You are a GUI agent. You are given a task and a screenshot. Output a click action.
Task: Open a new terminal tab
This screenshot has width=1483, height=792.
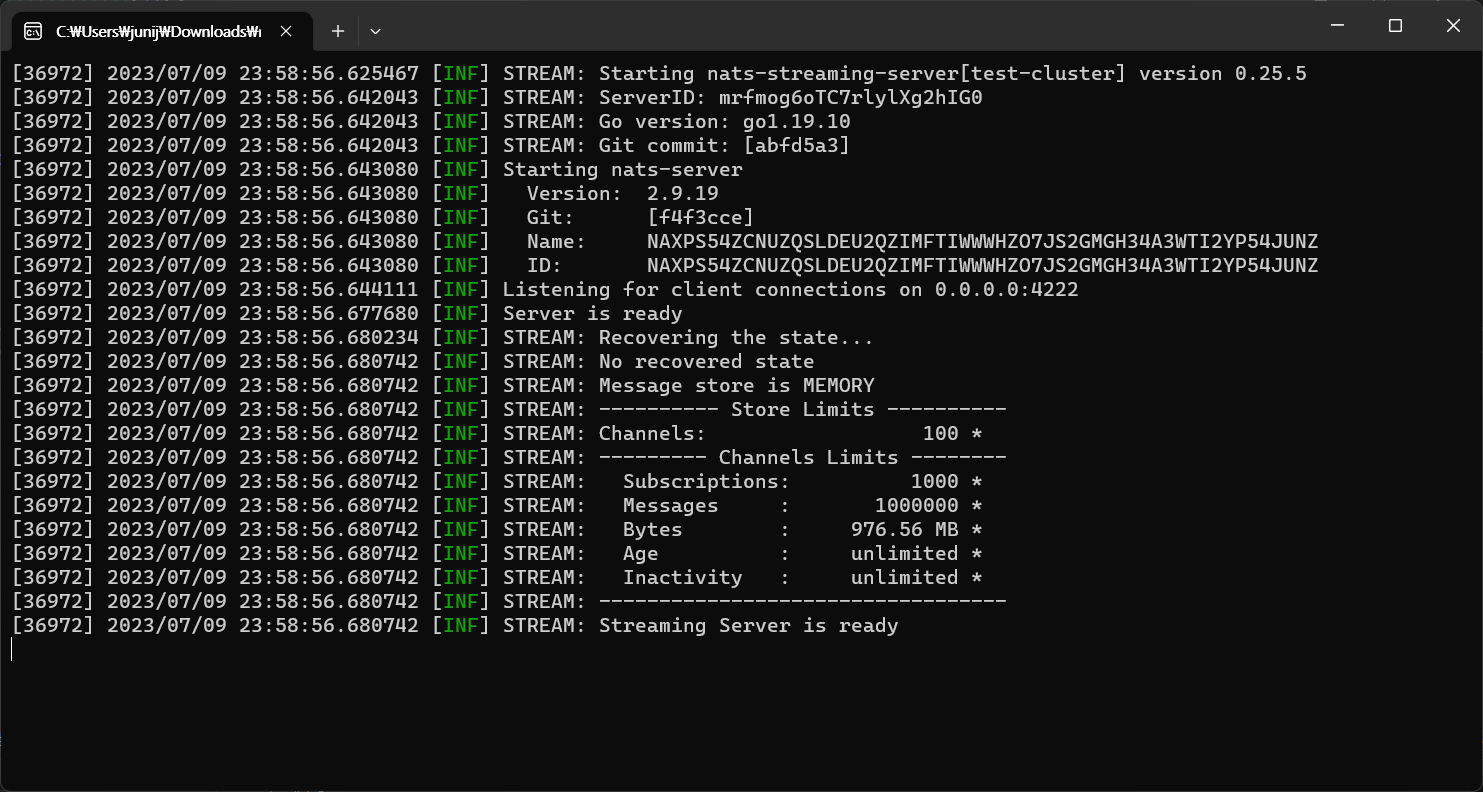coord(338,31)
